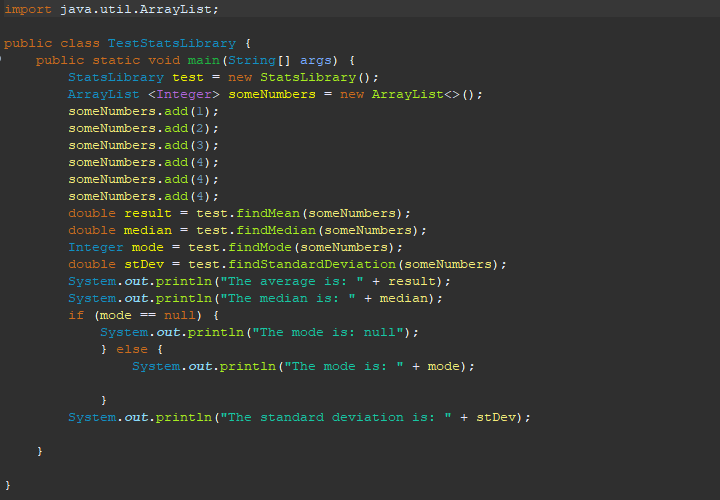Click "stDev" in the last println statement
The width and height of the screenshot is (720, 500).
(x=496, y=417)
